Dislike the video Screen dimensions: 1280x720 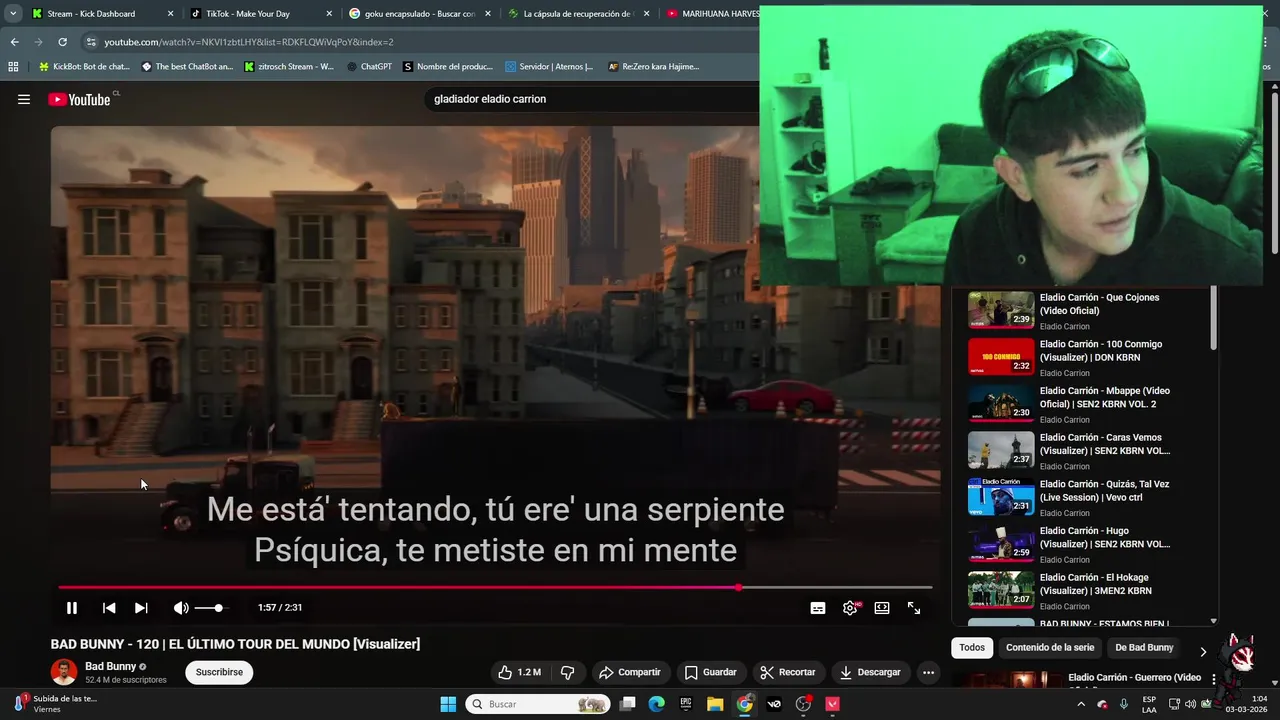tap(567, 672)
